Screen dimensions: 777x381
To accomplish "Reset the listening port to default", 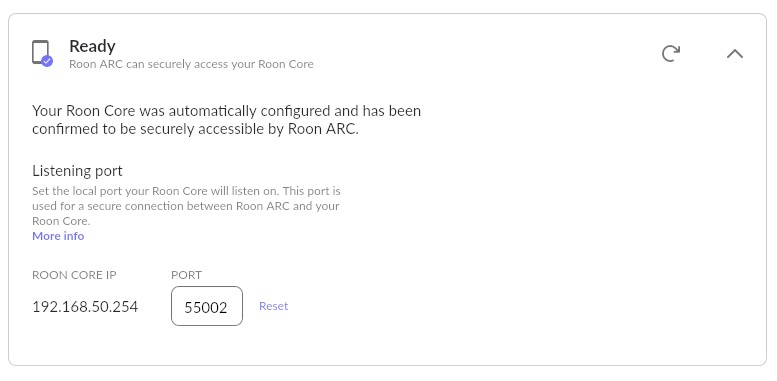I will point(274,306).
